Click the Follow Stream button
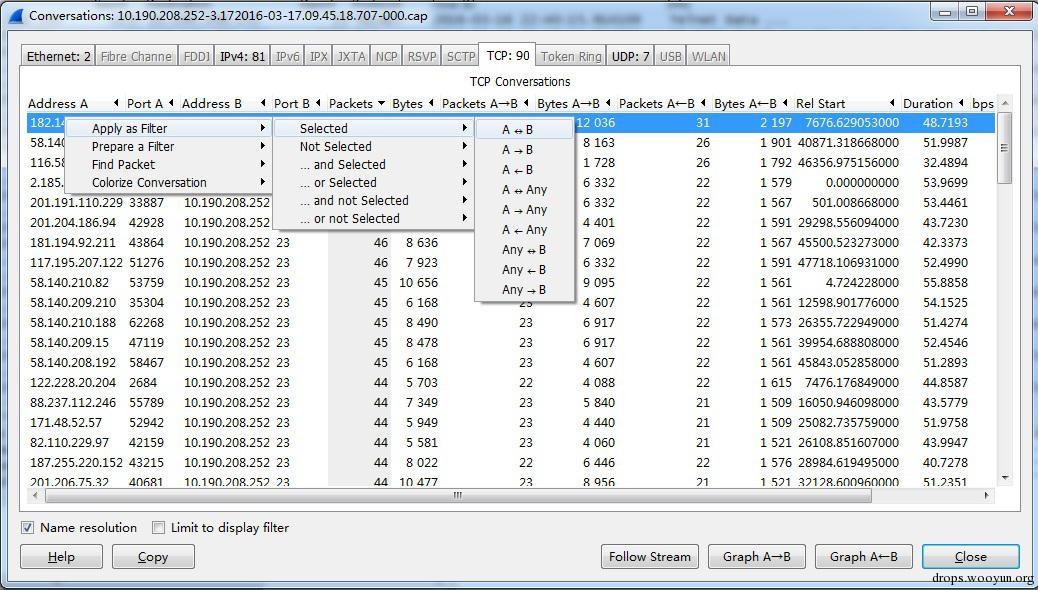 tap(649, 557)
